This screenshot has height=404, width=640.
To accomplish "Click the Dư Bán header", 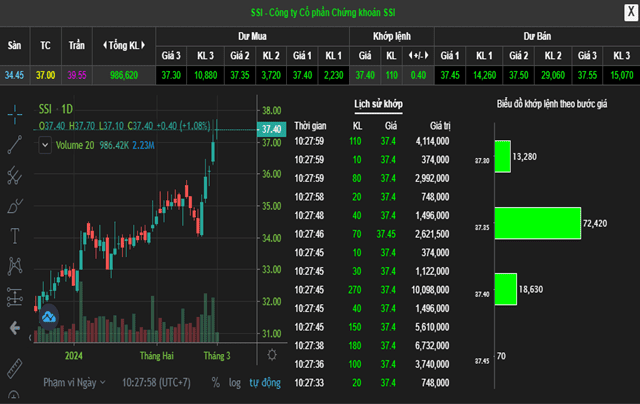I will point(537,36).
